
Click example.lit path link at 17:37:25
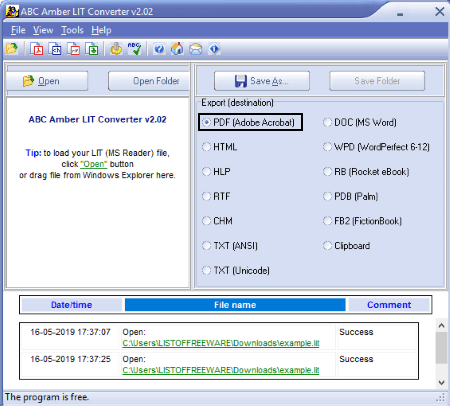click(x=221, y=370)
